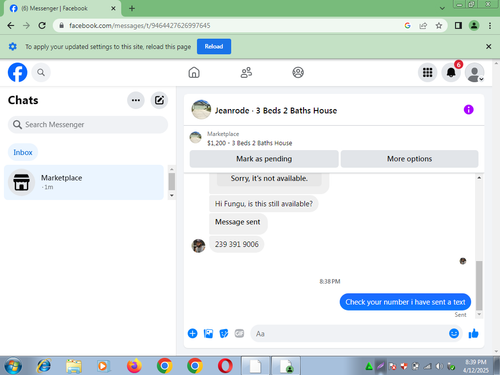Click the 'Check your number i have sent a text' bubble
This screenshot has width=500, height=375.
405,302
